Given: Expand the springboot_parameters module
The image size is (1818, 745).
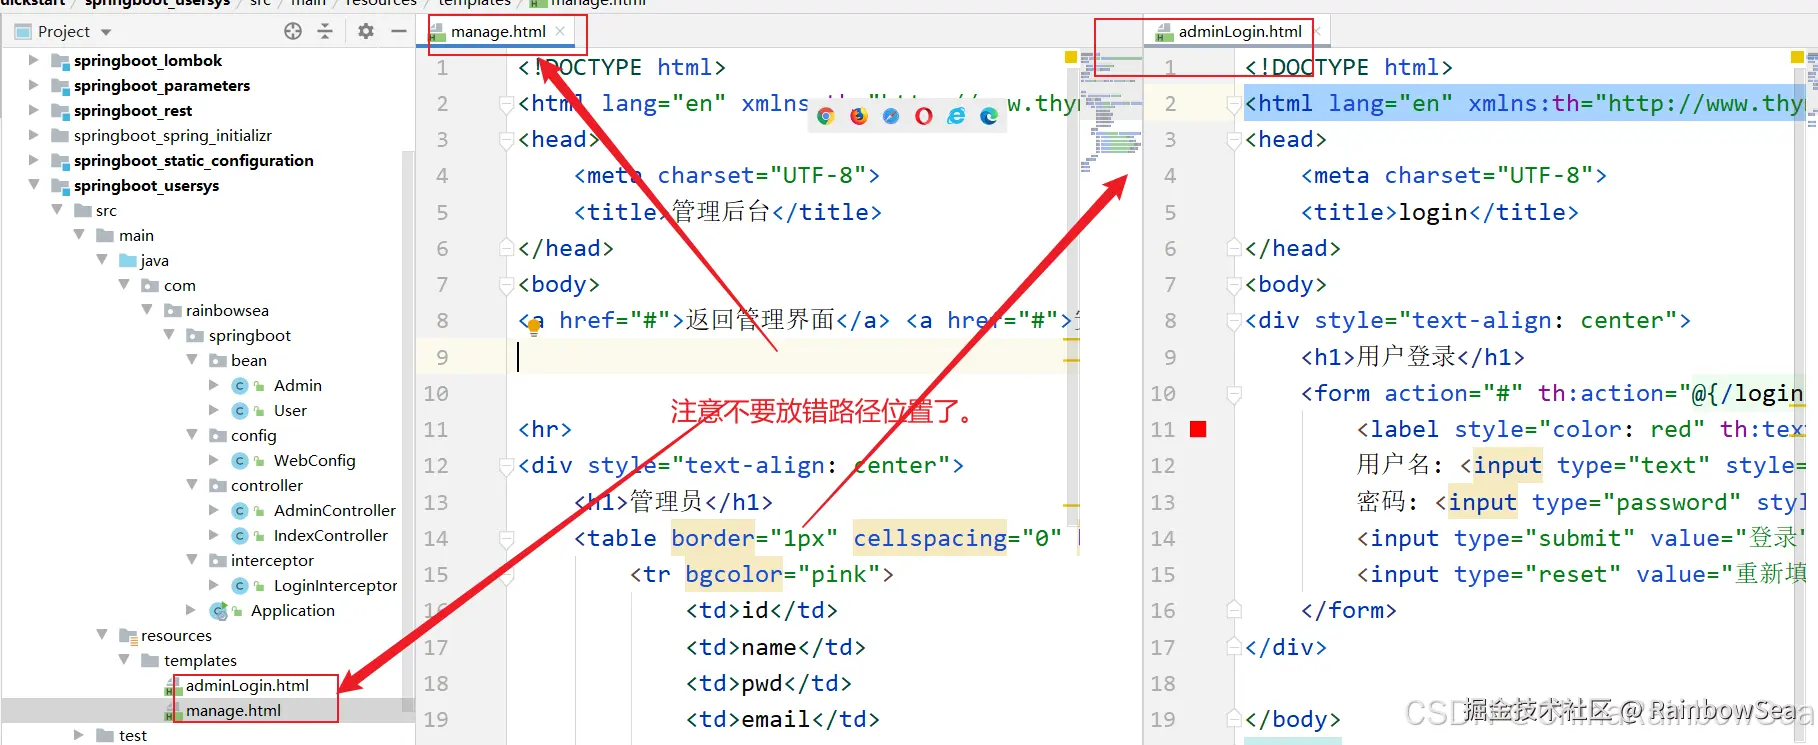Looking at the screenshot, I should click(34, 85).
